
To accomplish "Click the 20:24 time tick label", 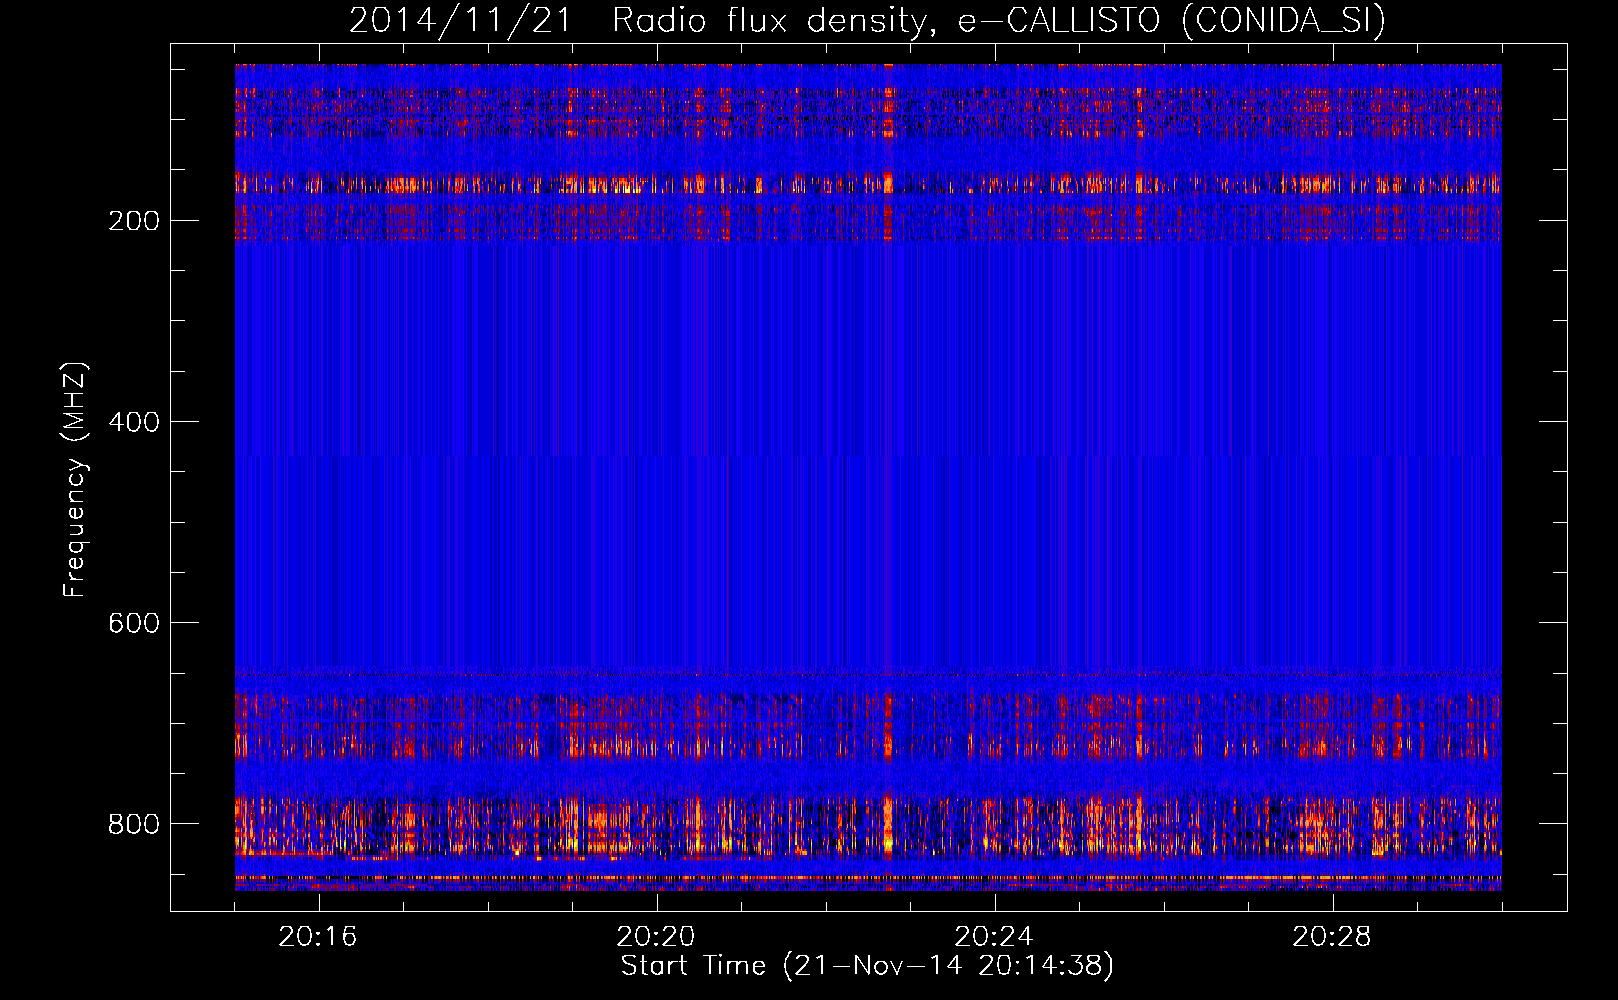I will click(994, 937).
